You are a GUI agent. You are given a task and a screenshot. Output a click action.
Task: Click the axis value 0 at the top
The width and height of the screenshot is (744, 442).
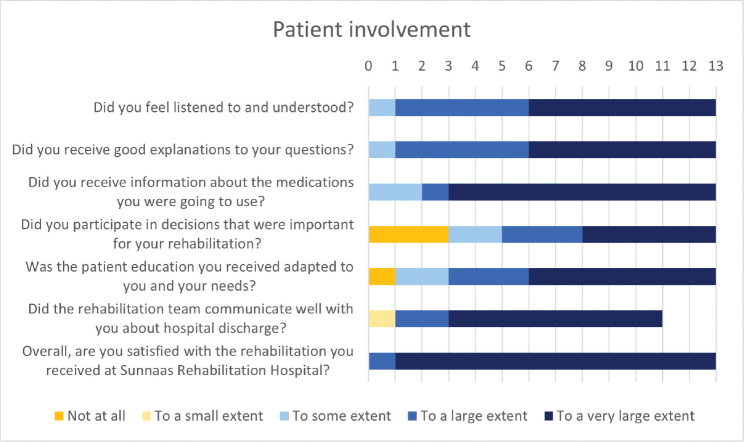(x=368, y=65)
